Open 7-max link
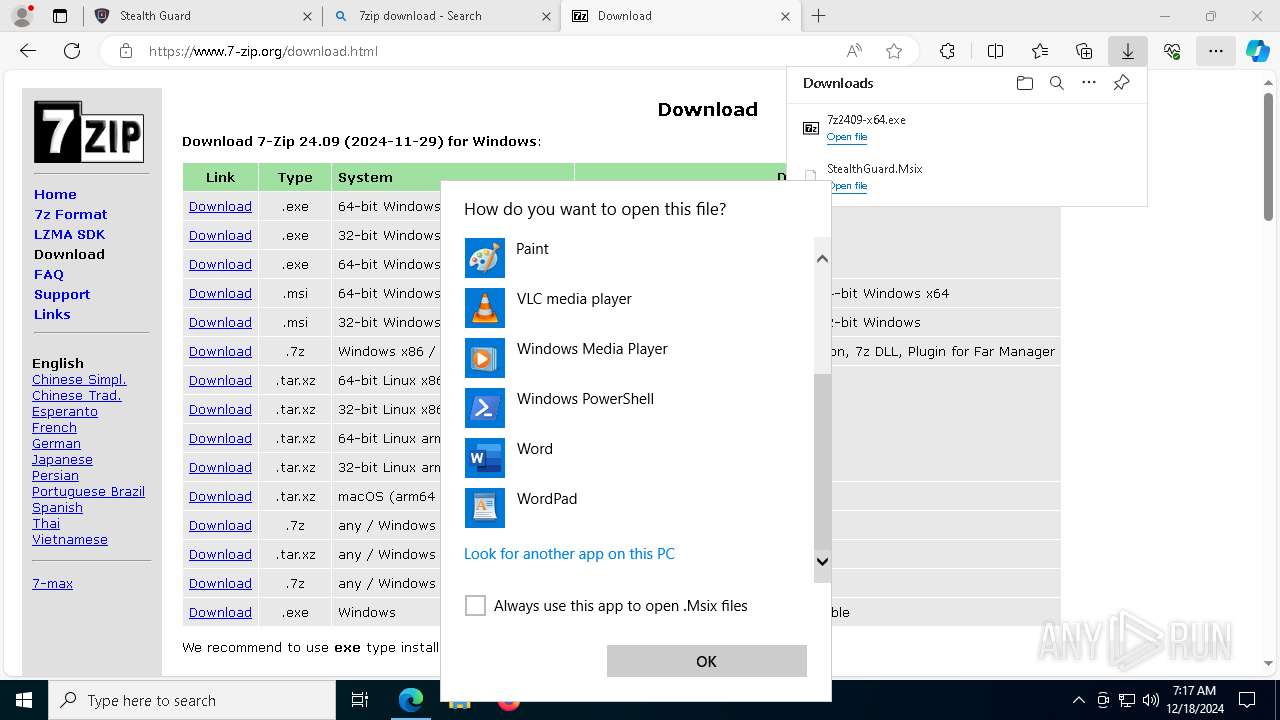 pyautogui.click(x=52, y=583)
